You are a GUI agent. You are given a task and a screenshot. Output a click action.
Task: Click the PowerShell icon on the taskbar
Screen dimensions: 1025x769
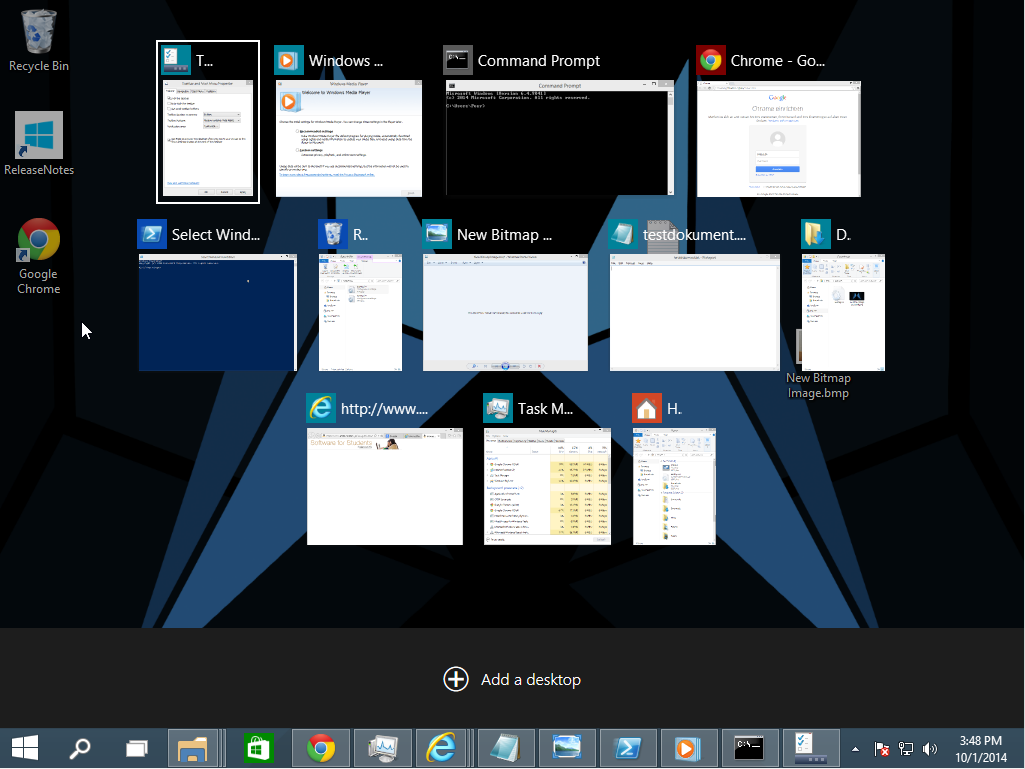(627, 747)
